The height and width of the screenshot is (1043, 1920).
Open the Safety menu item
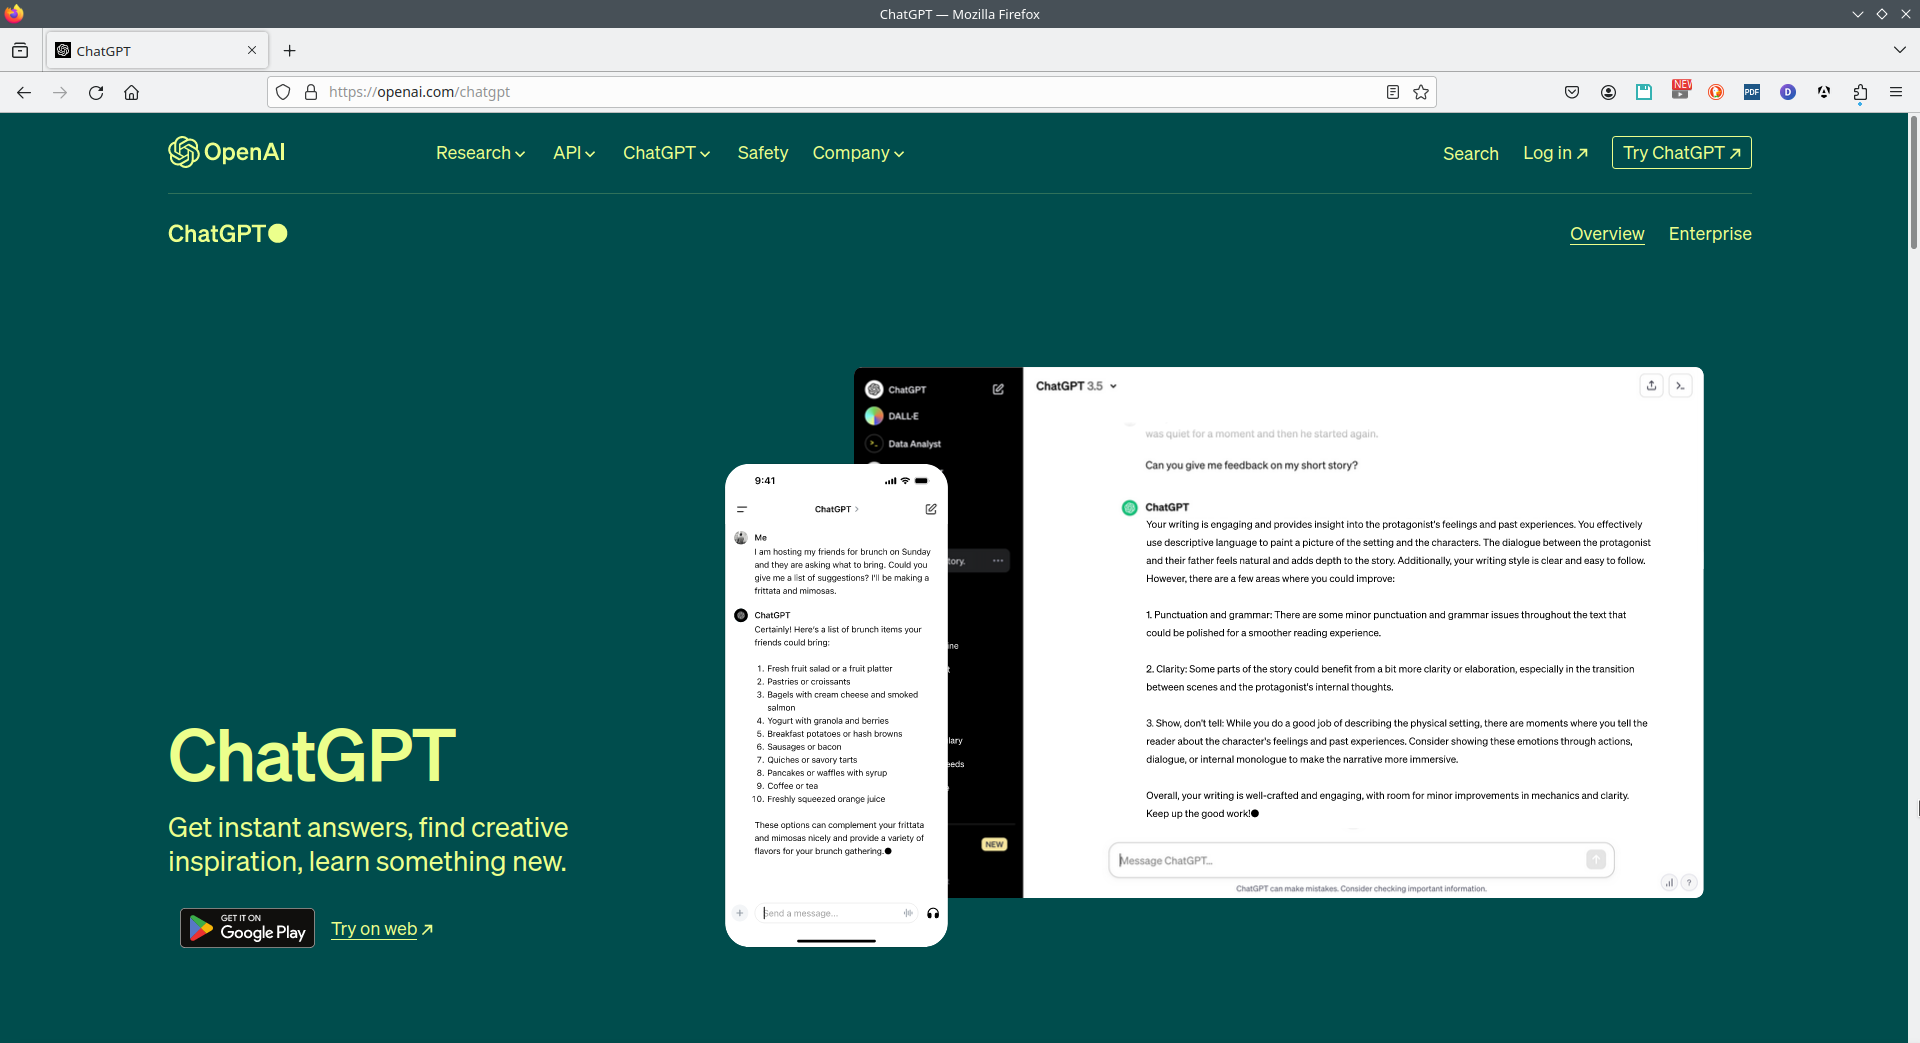point(763,153)
